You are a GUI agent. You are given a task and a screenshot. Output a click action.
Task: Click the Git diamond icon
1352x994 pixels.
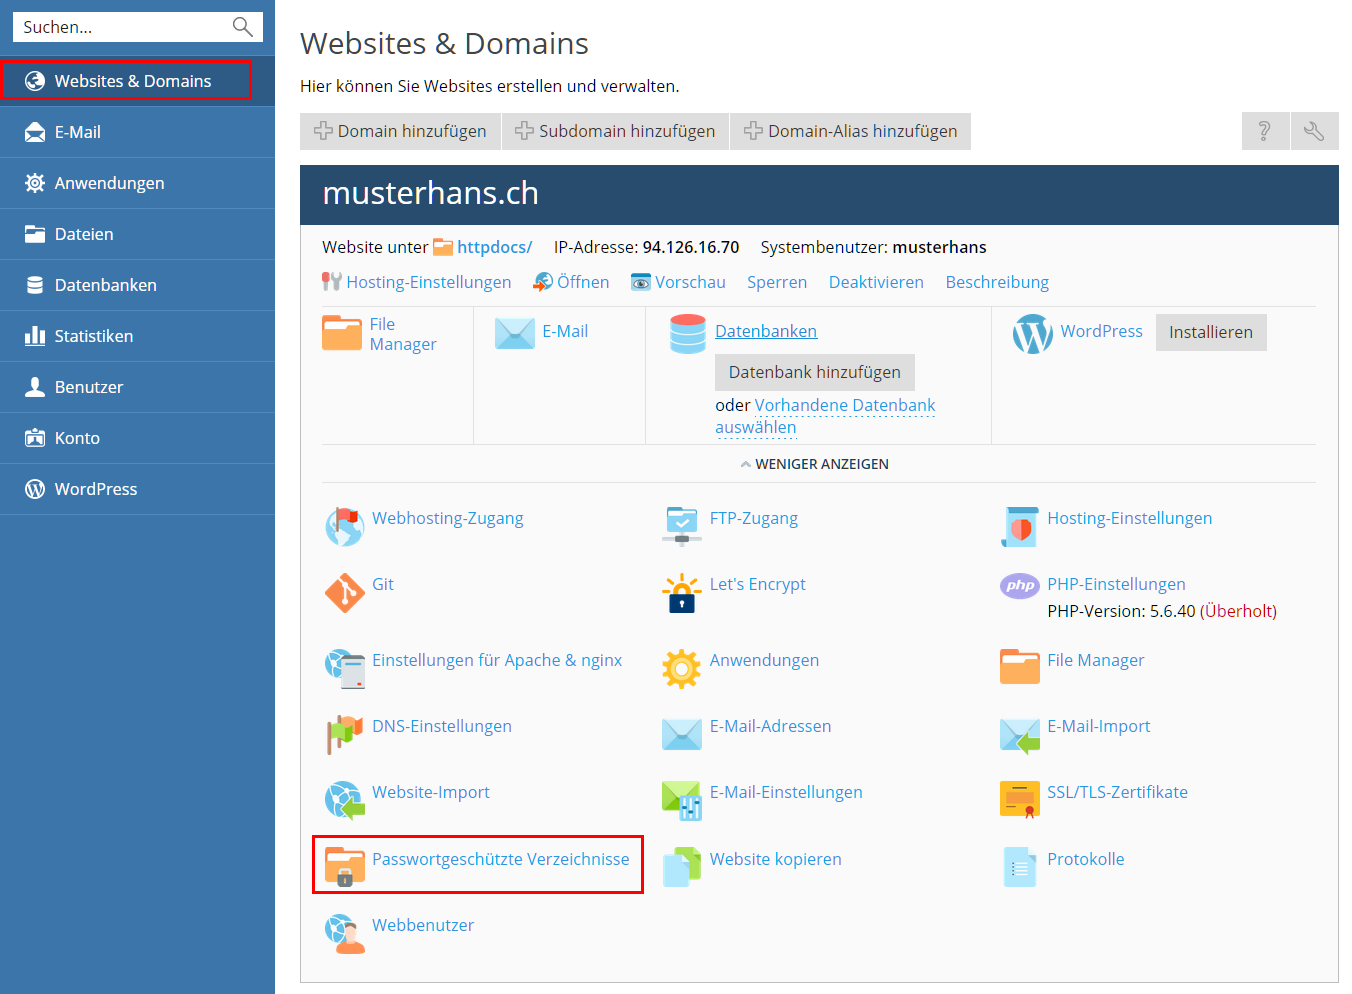coord(344,593)
